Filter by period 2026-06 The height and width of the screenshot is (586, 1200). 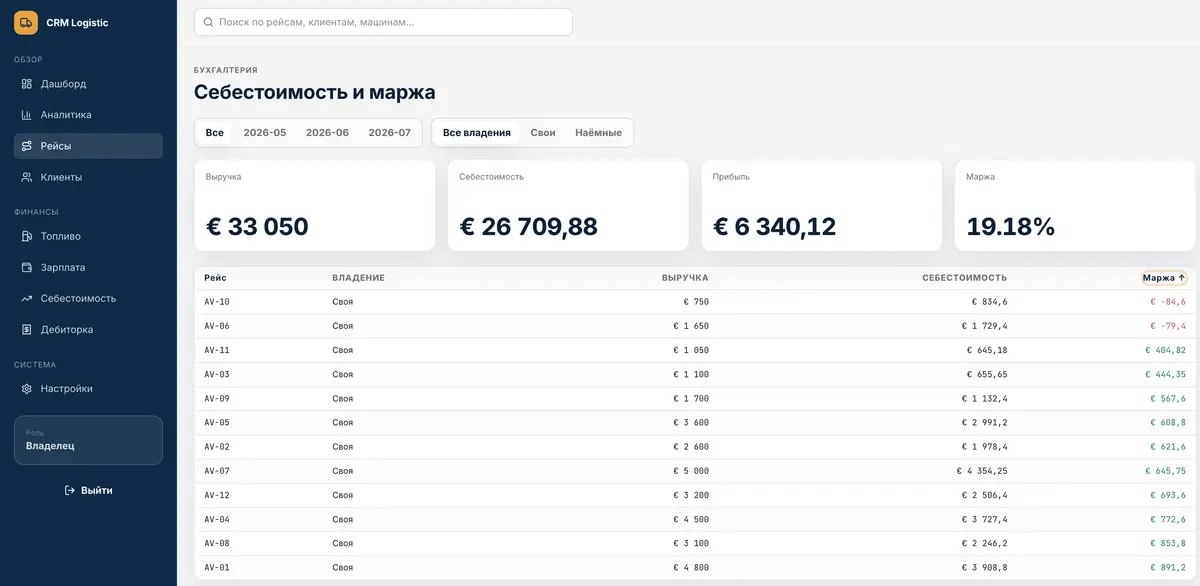327,132
